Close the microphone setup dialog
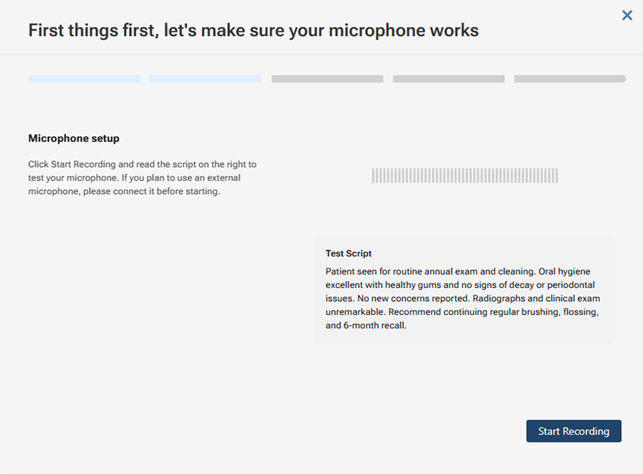The width and height of the screenshot is (643, 474). click(626, 15)
